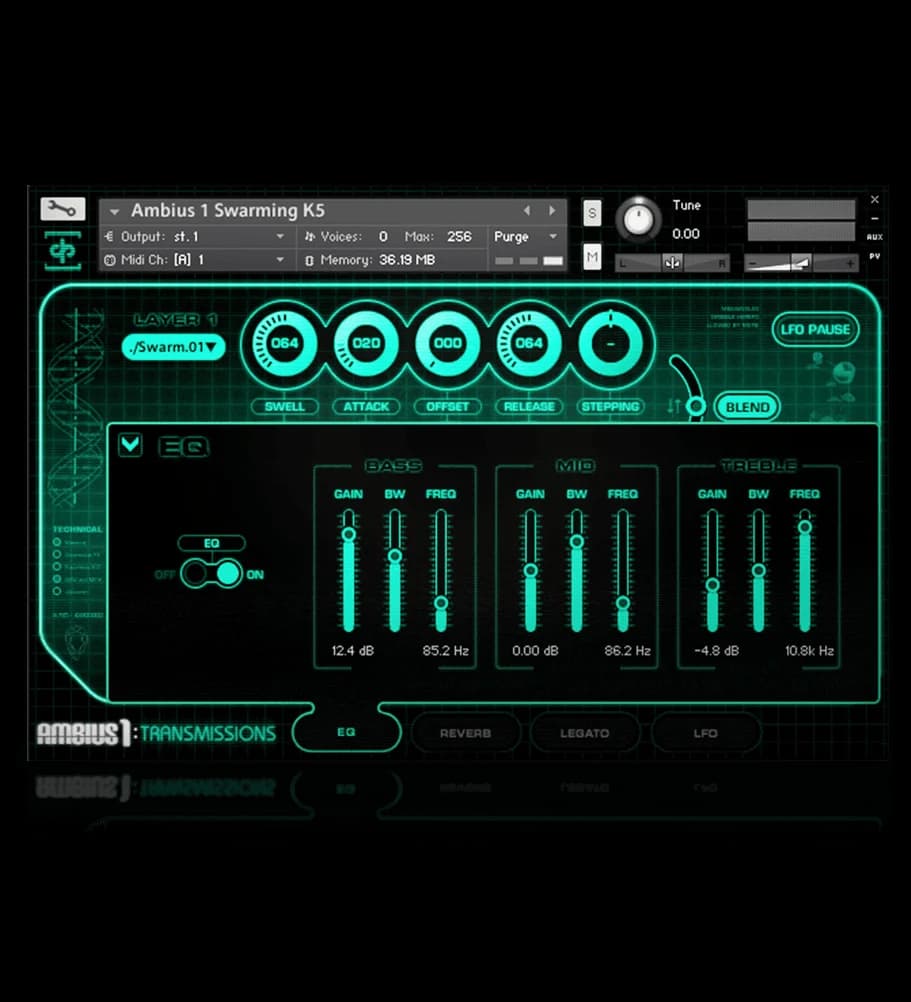The width and height of the screenshot is (911, 1002).
Task: Click the Attack knob showing 020
Action: [366, 343]
